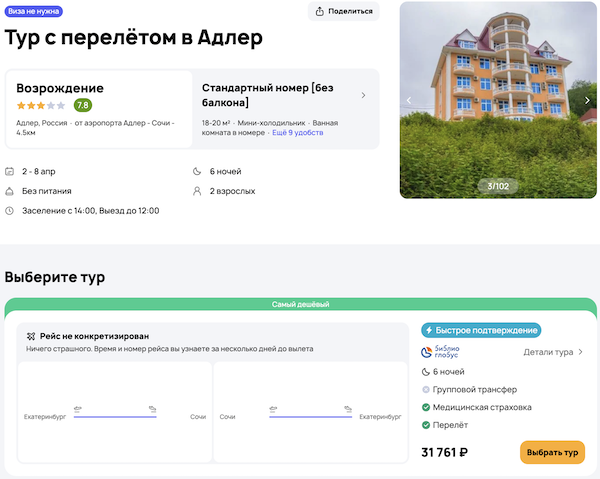Click the calendar icon beside 2 - 8 апр
Viewport: 600px width, 479px height.
10,171
